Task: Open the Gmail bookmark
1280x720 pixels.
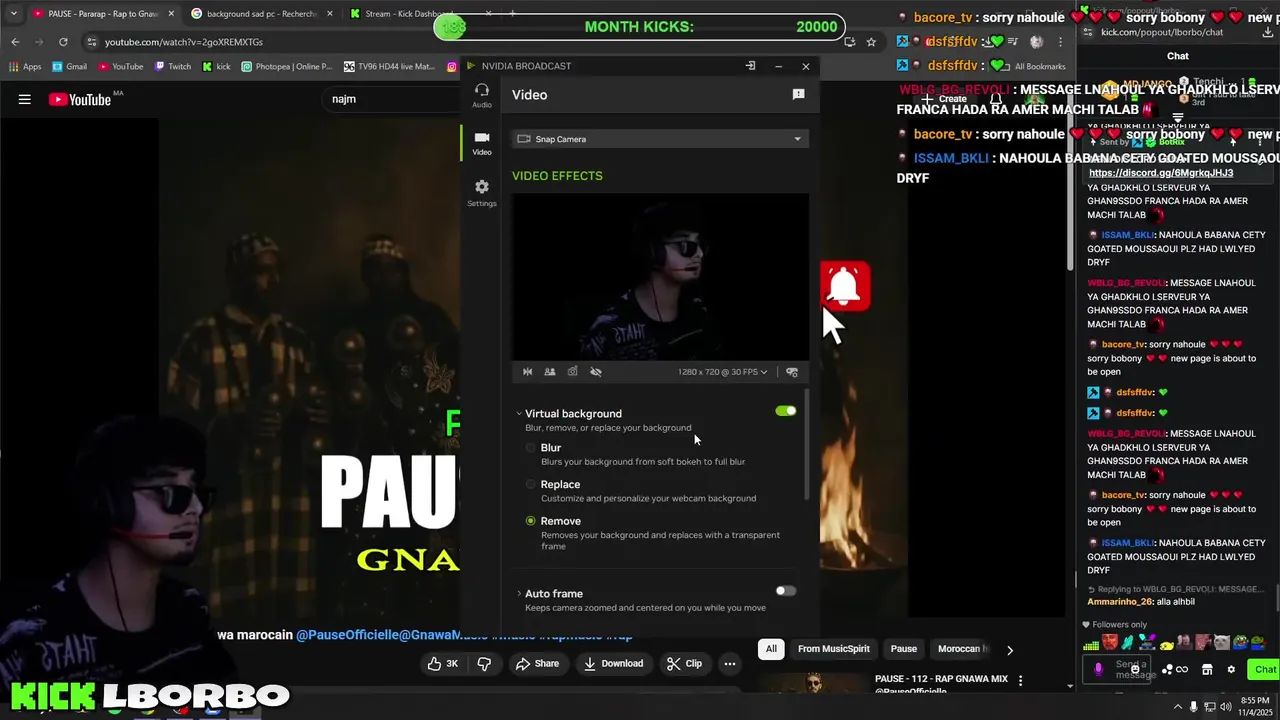Action: coord(68,67)
